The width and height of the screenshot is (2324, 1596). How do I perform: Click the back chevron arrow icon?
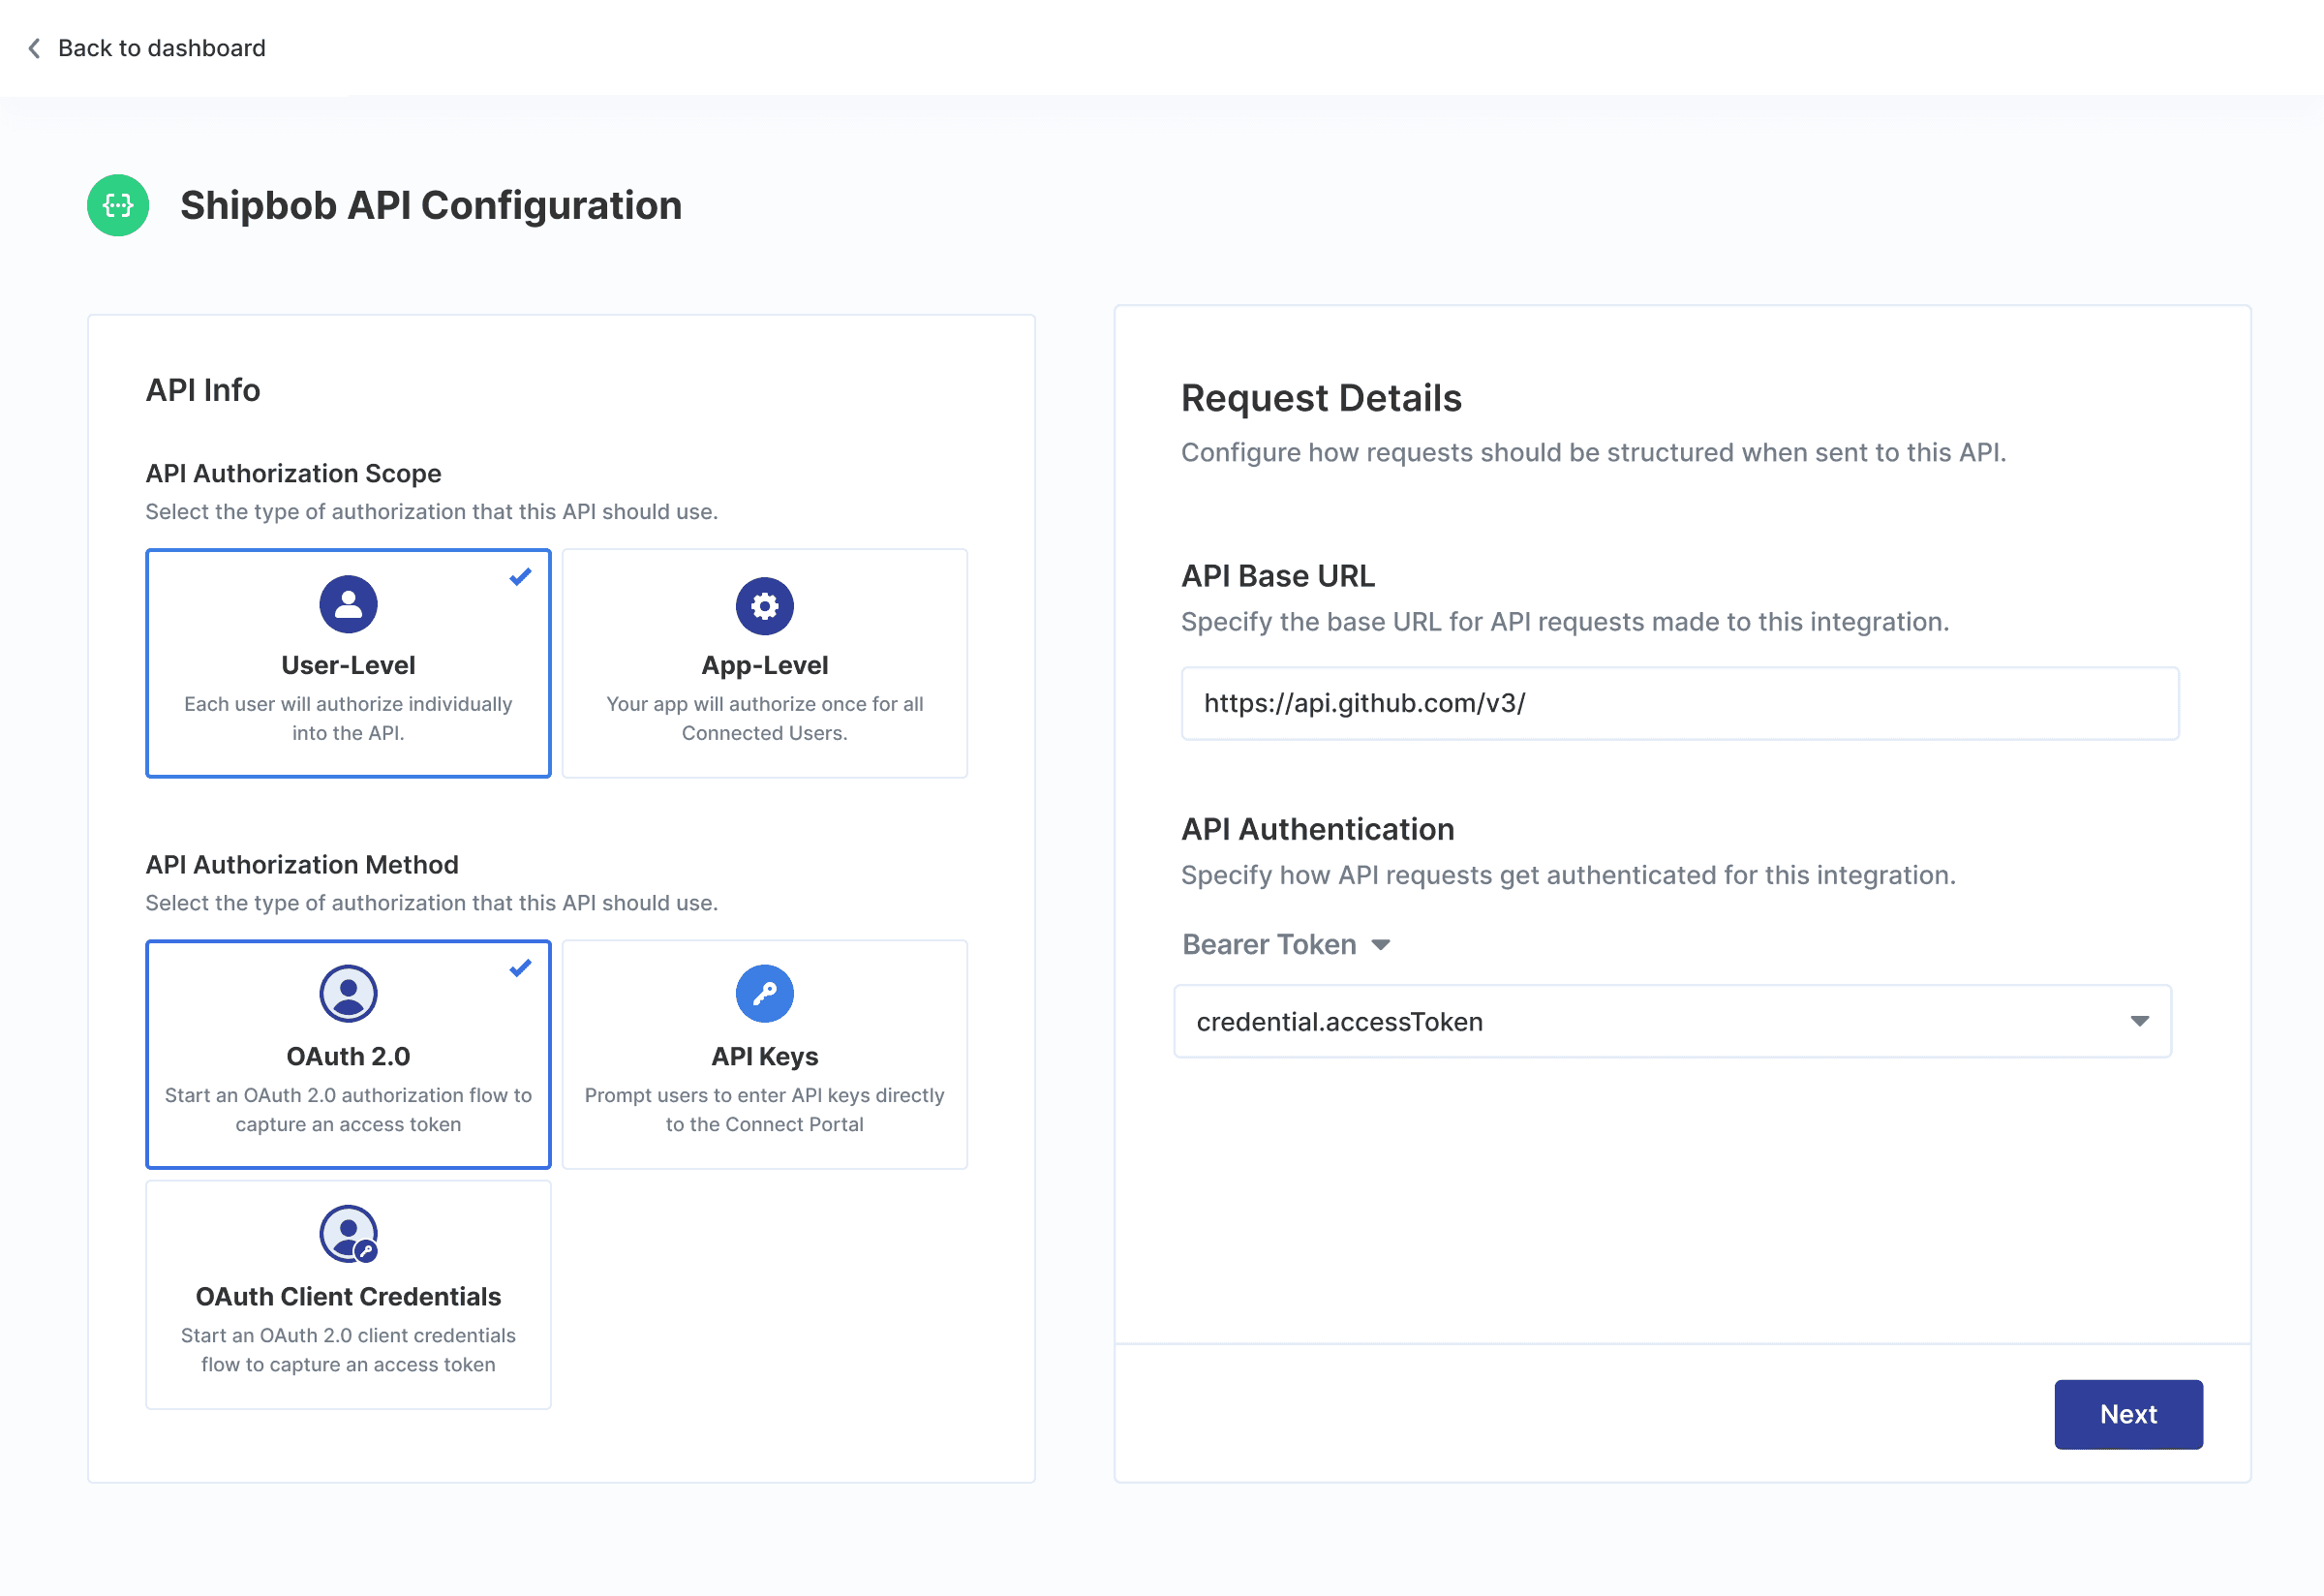pos(34,48)
